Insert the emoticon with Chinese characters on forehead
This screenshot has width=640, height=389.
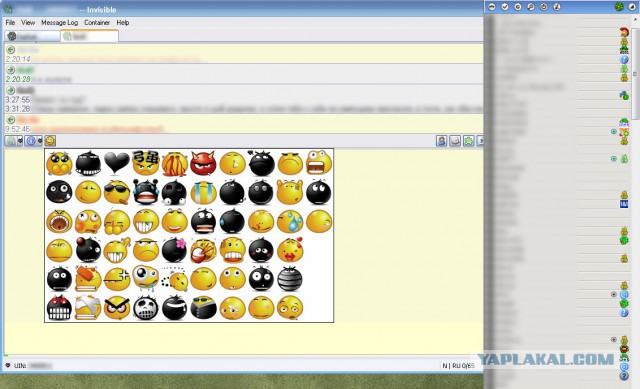[x=145, y=163]
